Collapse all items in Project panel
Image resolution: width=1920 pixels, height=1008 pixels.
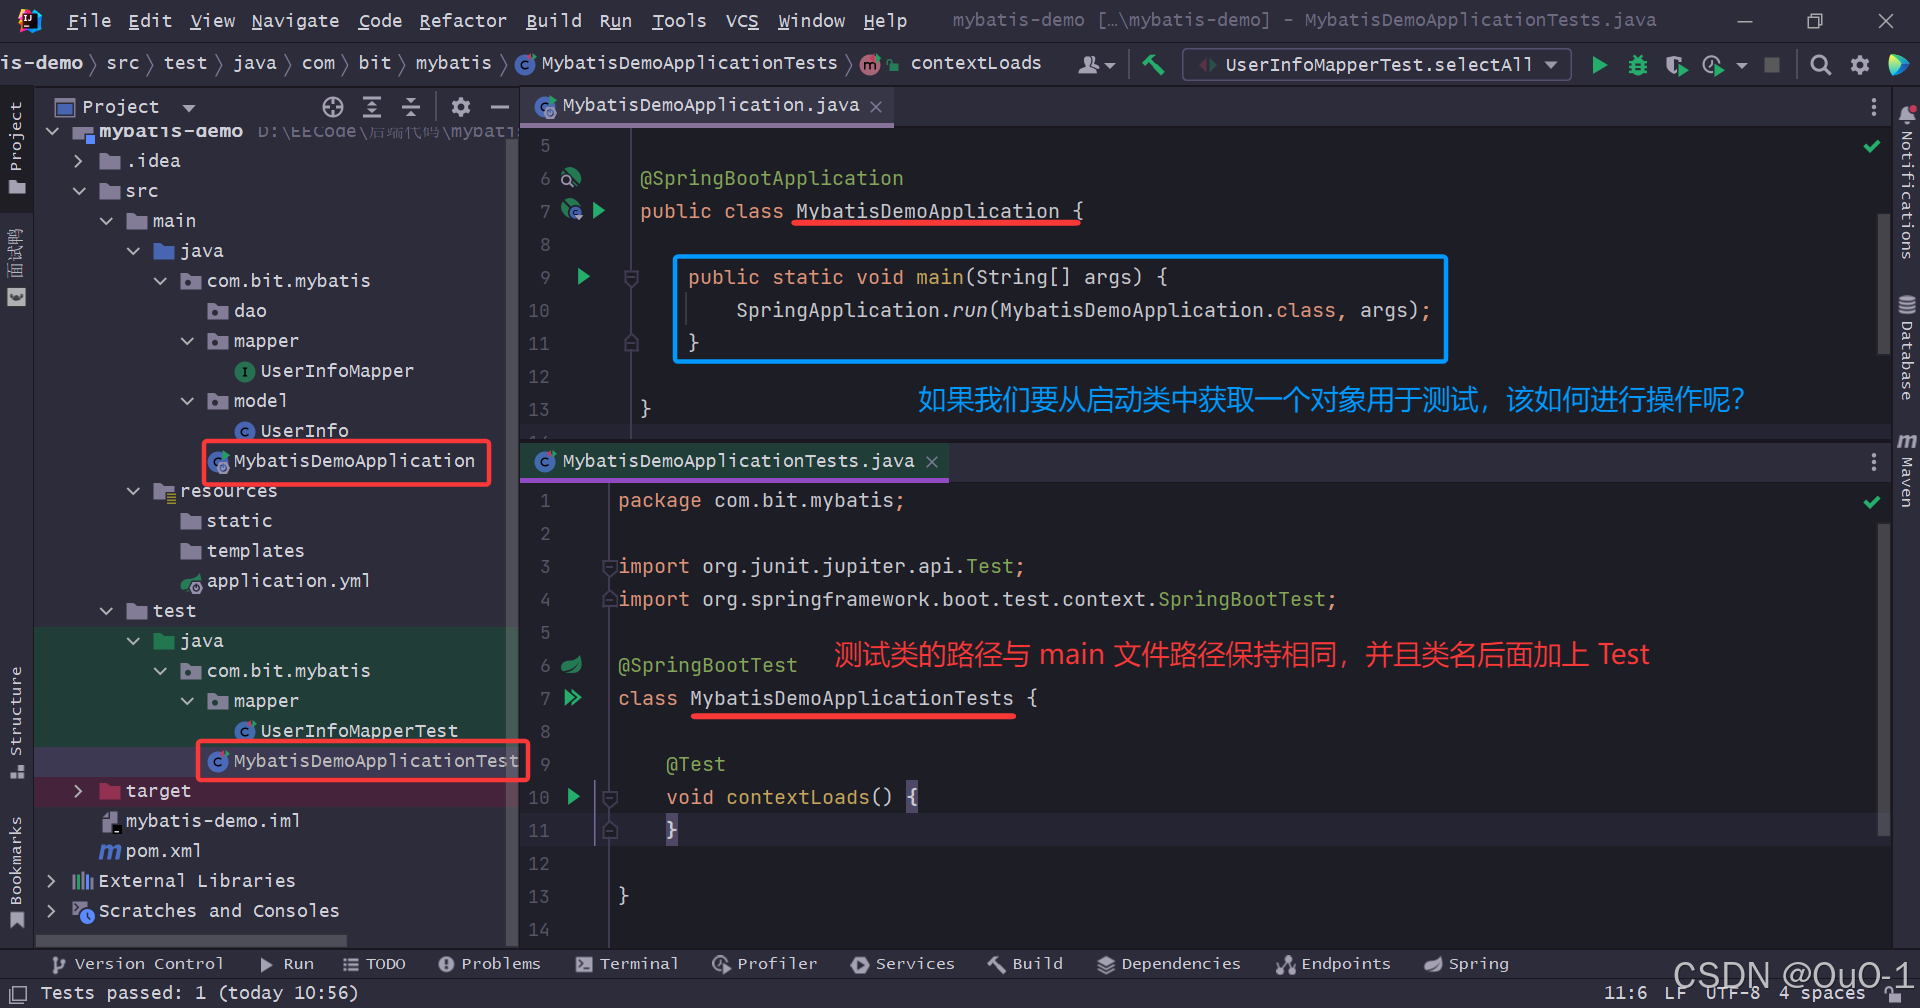411,107
